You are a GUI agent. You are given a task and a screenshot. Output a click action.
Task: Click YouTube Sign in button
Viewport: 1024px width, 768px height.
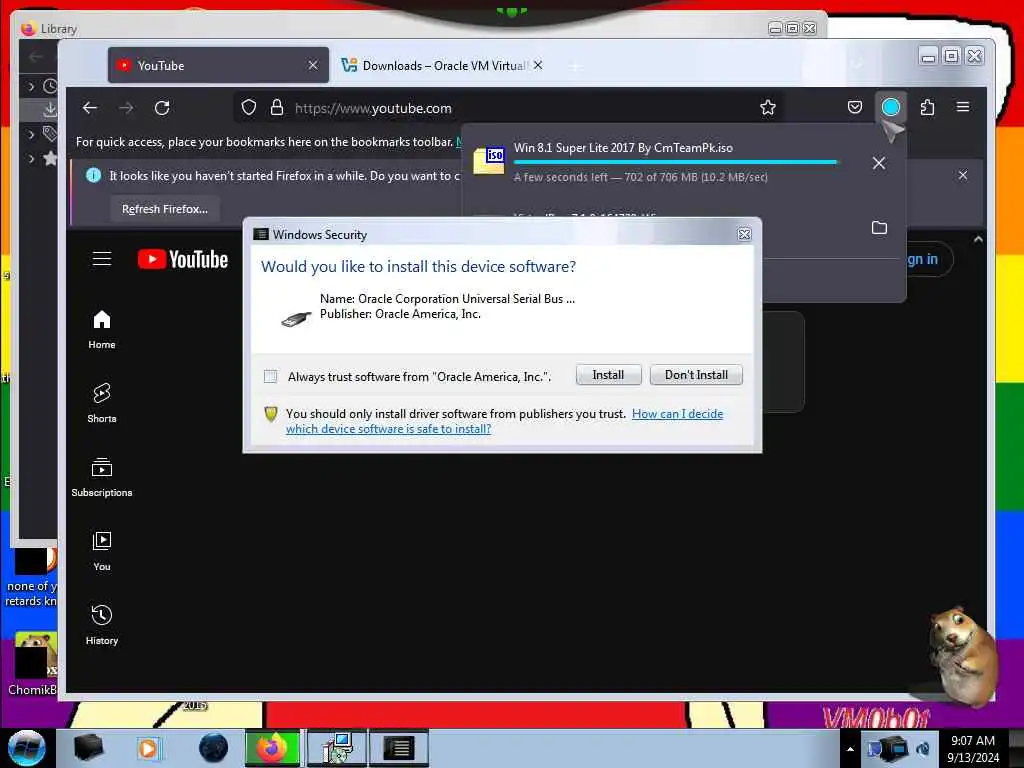coord(922,259)
